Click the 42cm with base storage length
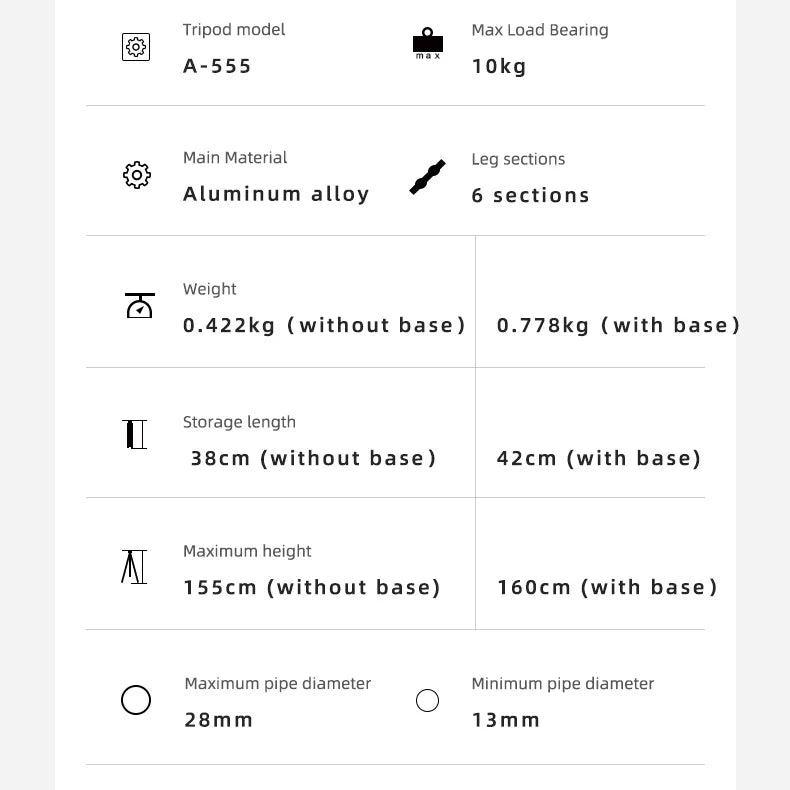The height and width of the screenshot is (790, 790). click(599, 458)
